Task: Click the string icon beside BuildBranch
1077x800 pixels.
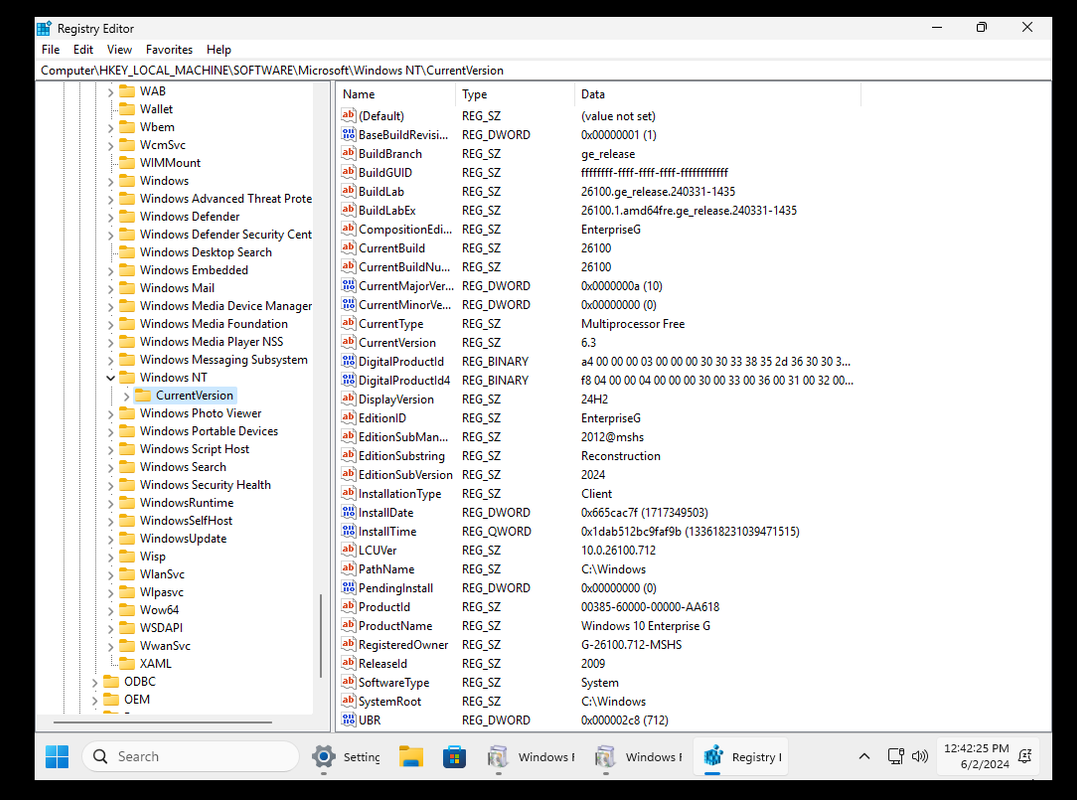Action: coord(348,153)
